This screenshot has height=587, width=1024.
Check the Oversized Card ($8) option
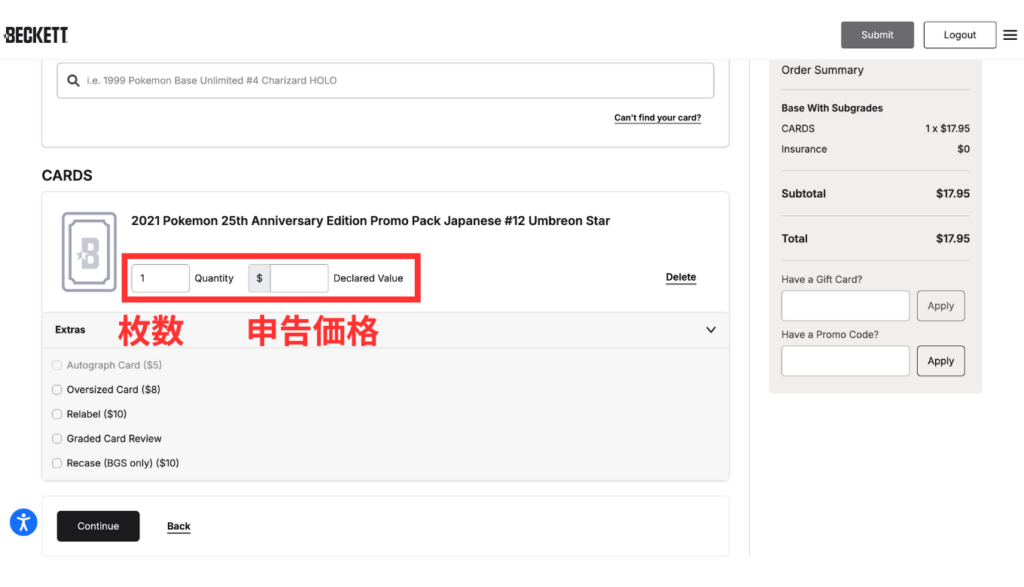[x=57, y=390]
